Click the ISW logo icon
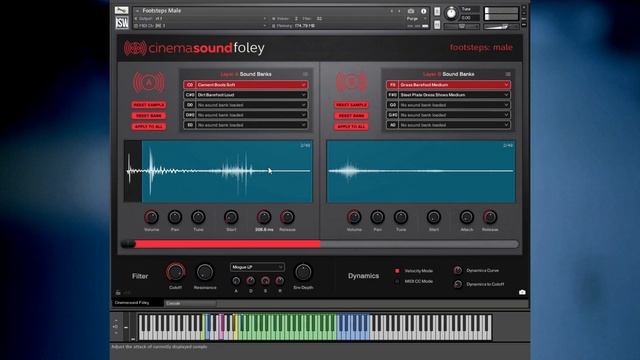This screenshot has width=640, height=360. coord(122,23)
